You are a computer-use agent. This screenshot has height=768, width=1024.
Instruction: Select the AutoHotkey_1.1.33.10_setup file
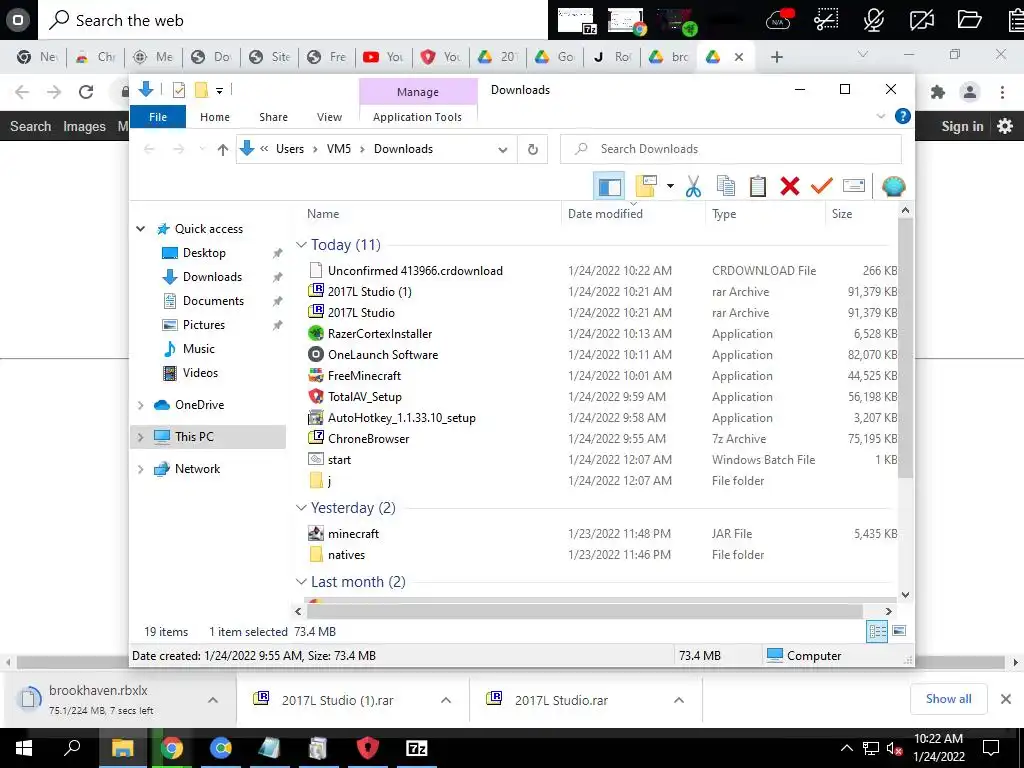(401, 418)
